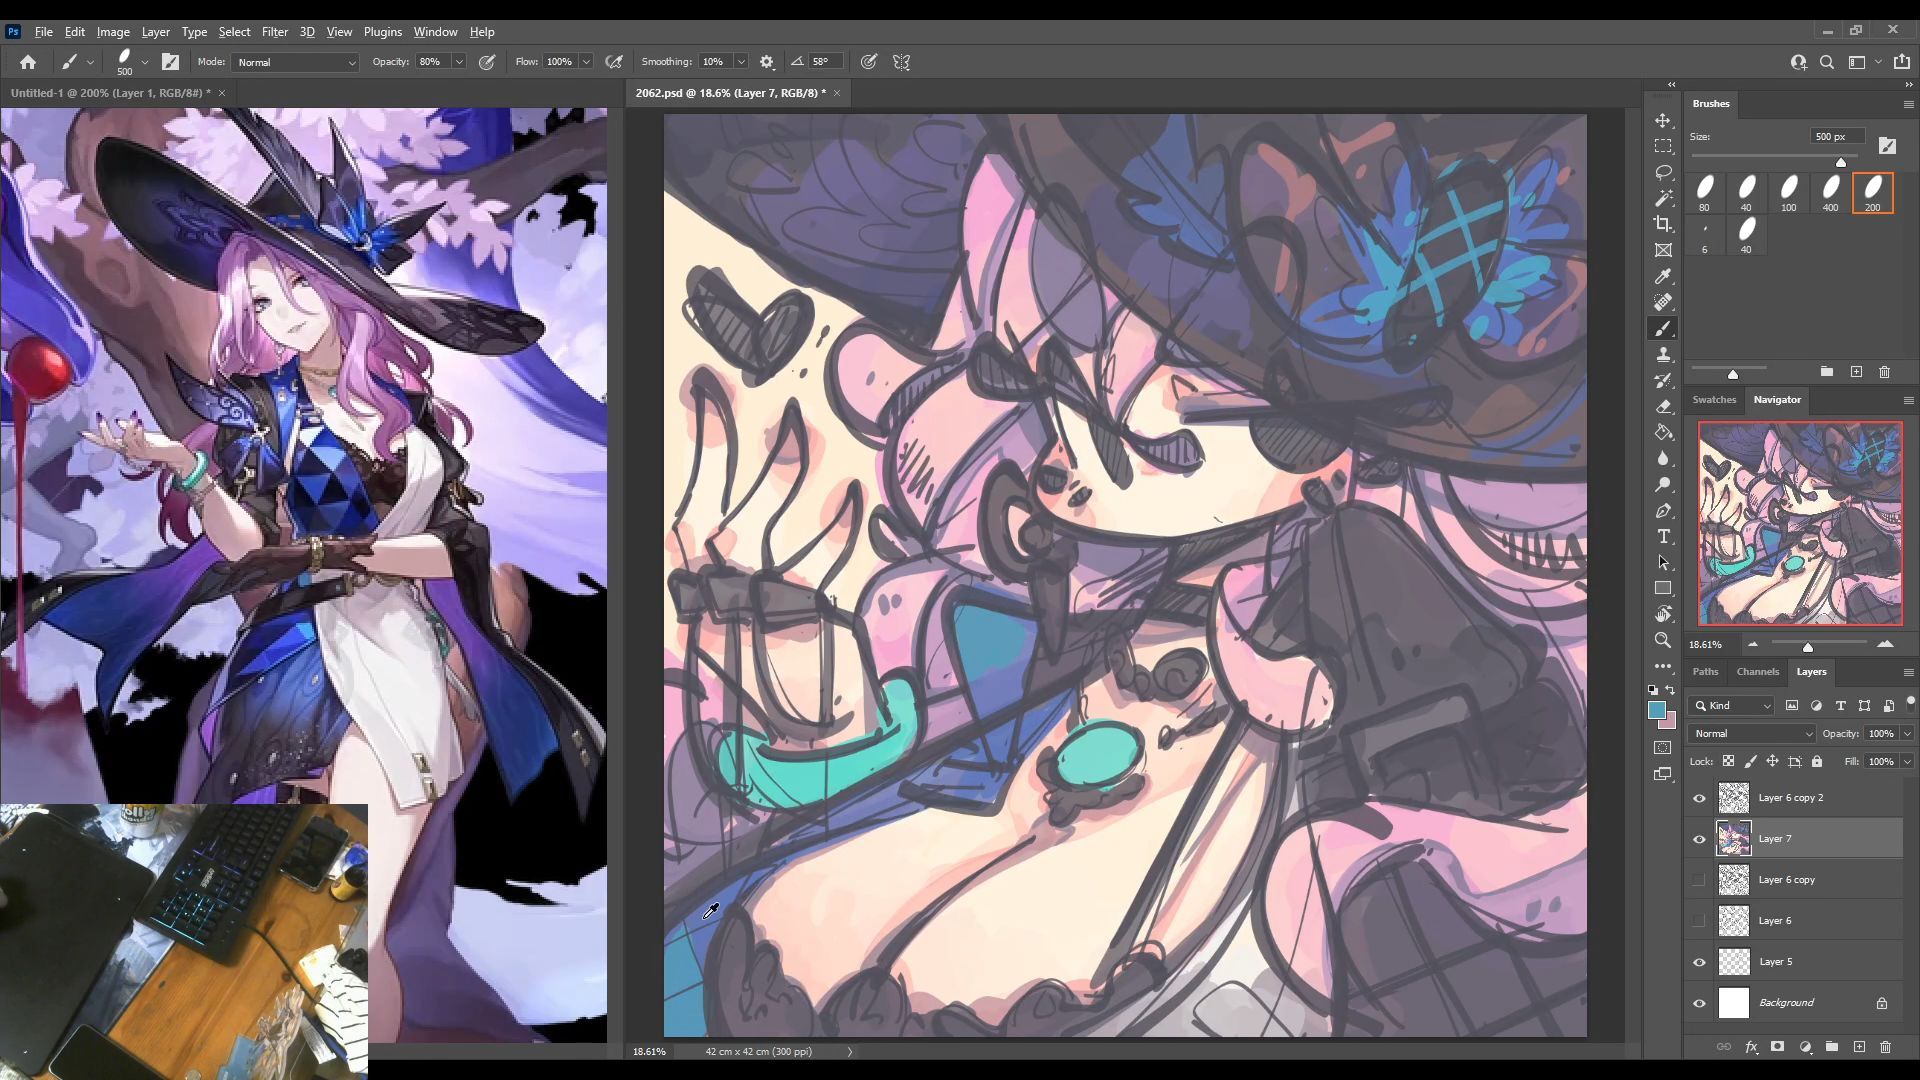Select the Brush tool in toolbar
1920x1080 pixels.
[1663, 329]
